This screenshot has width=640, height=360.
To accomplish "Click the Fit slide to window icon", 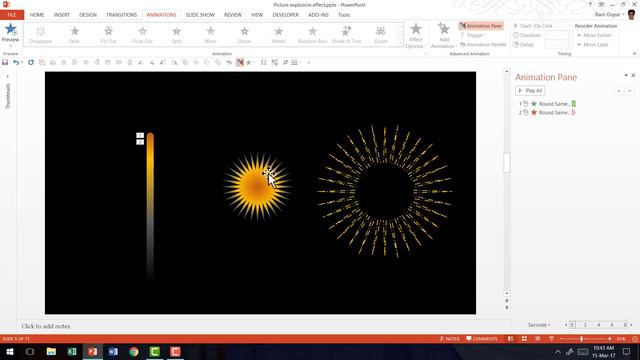I will click(x=635, y=339).
